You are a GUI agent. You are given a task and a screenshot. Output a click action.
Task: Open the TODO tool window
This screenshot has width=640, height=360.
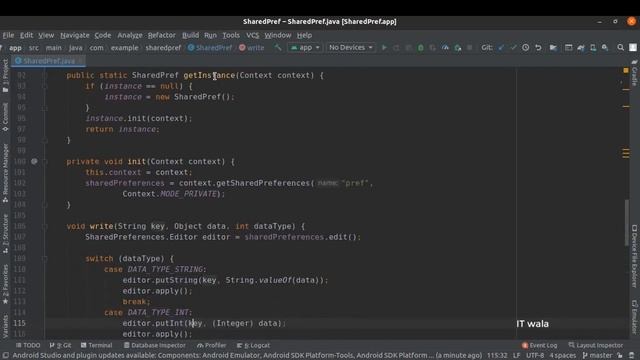coord(28,345)
